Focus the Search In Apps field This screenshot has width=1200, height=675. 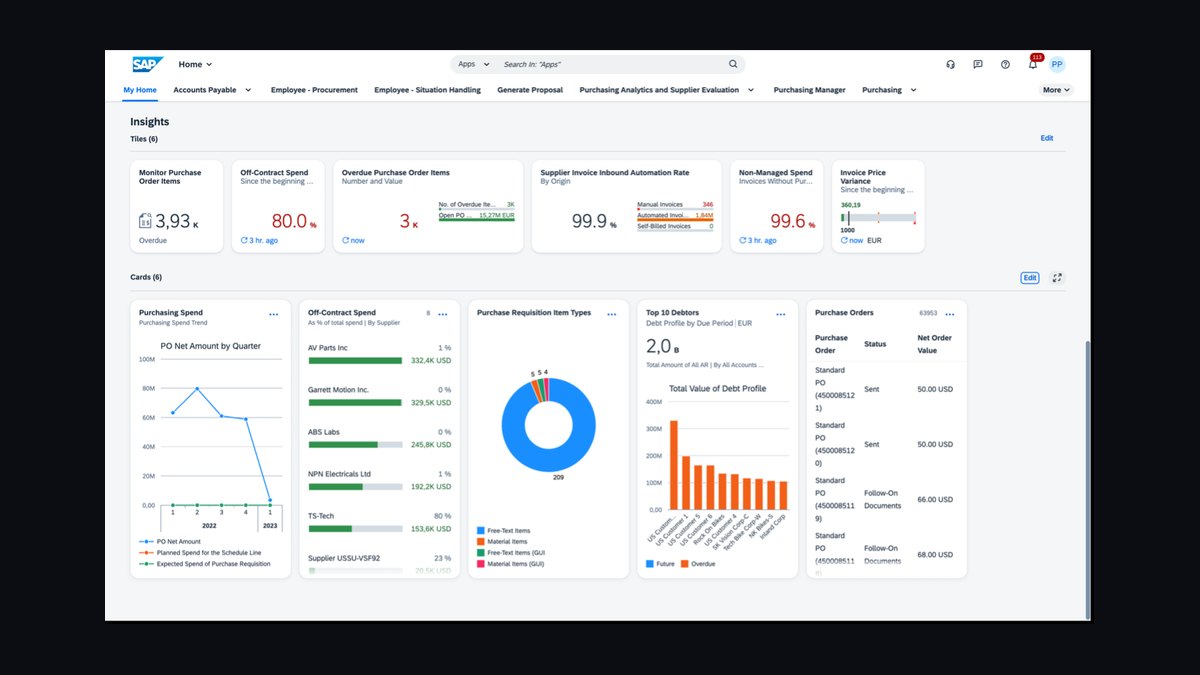click(610, 64)
